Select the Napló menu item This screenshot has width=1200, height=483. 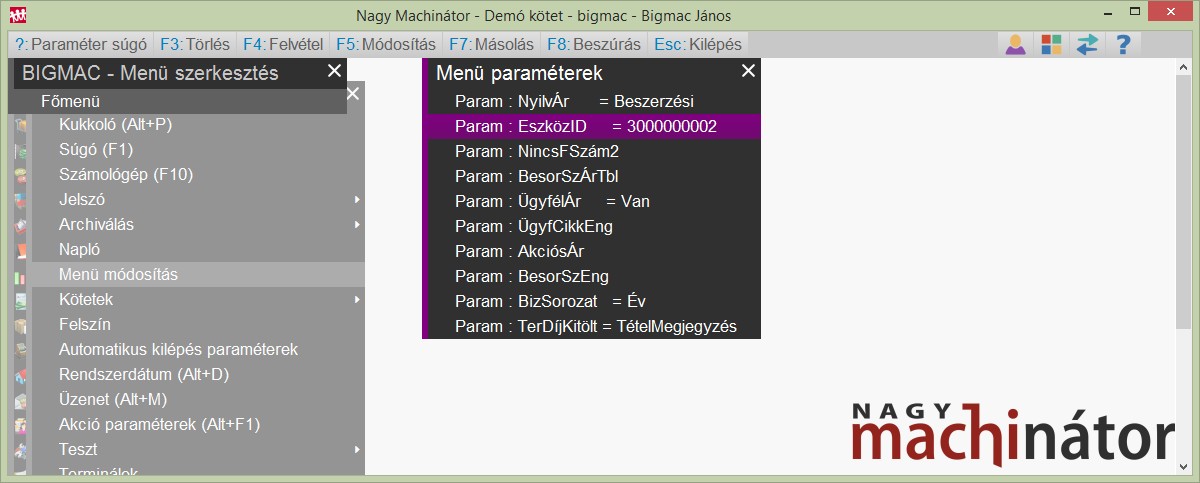point(197,249)
